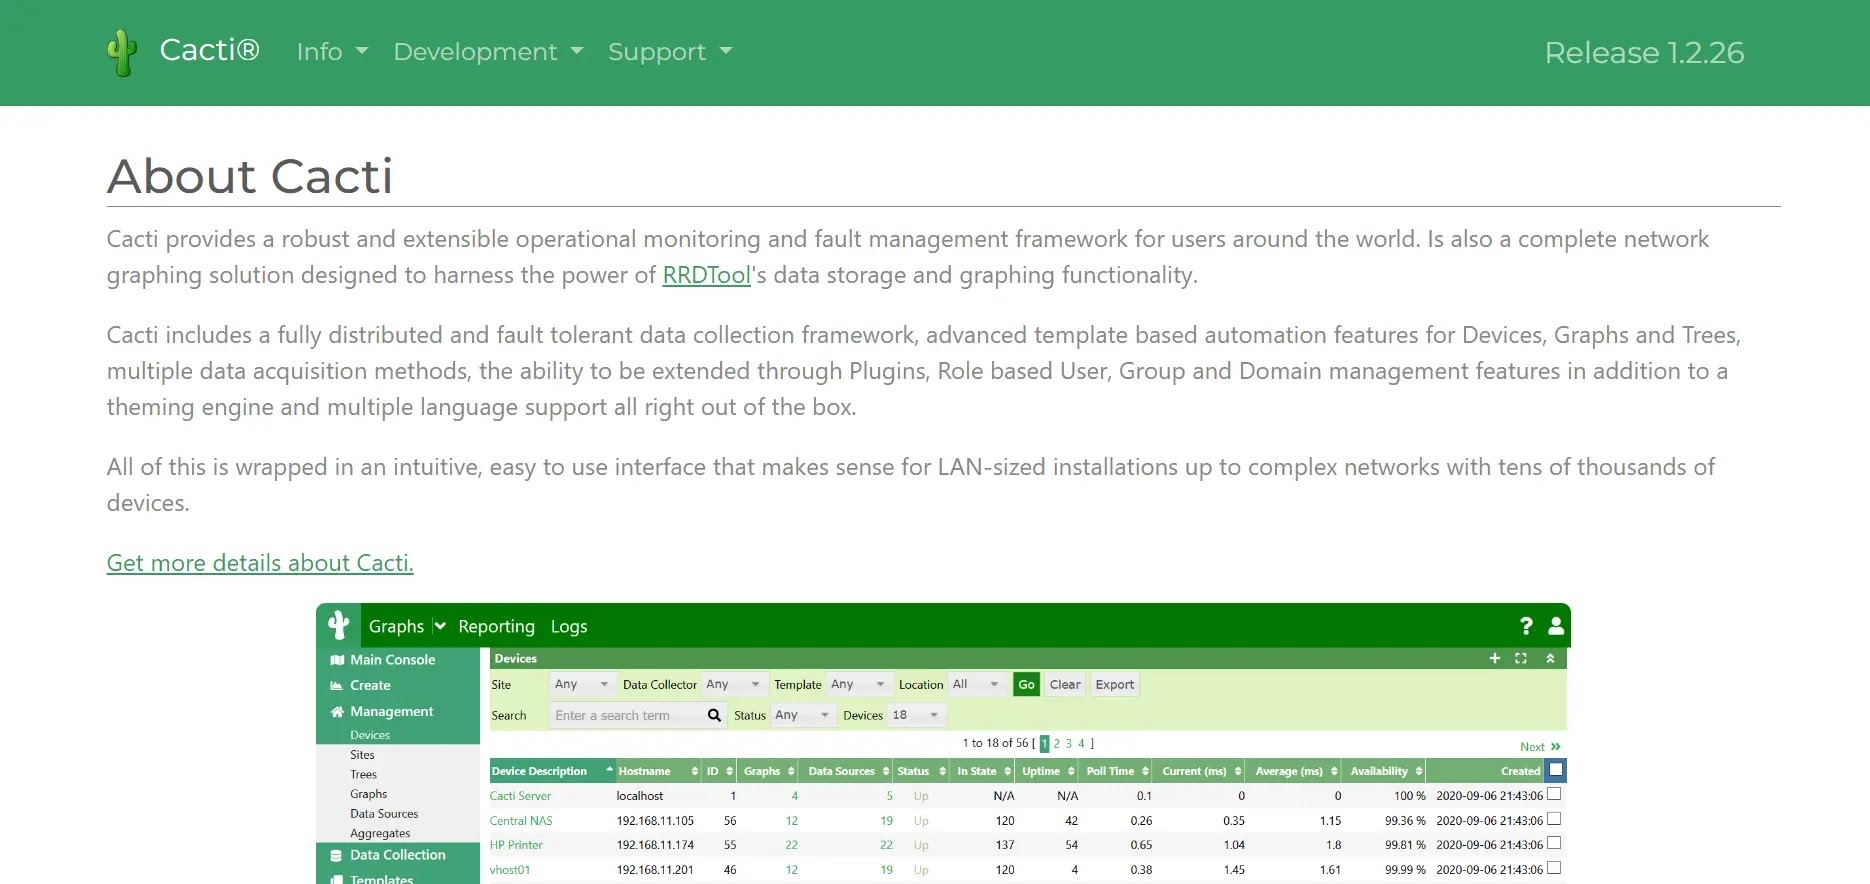Viewport: 1870px width, 884px height.
Task: Click the sort arrows on In State column
Action: click(1007, 771)
